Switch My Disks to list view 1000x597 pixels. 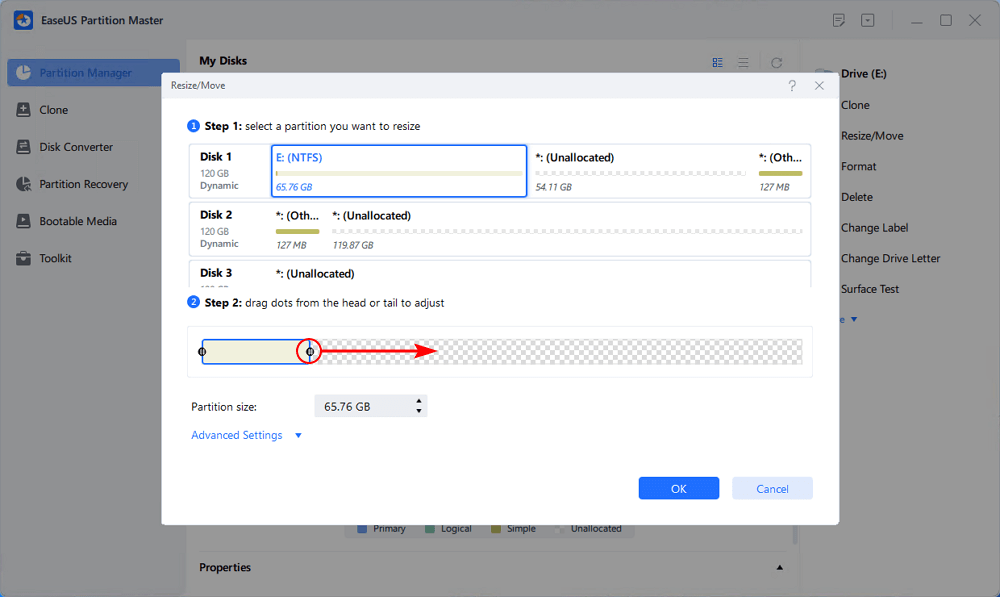click(x=743, y=62)
